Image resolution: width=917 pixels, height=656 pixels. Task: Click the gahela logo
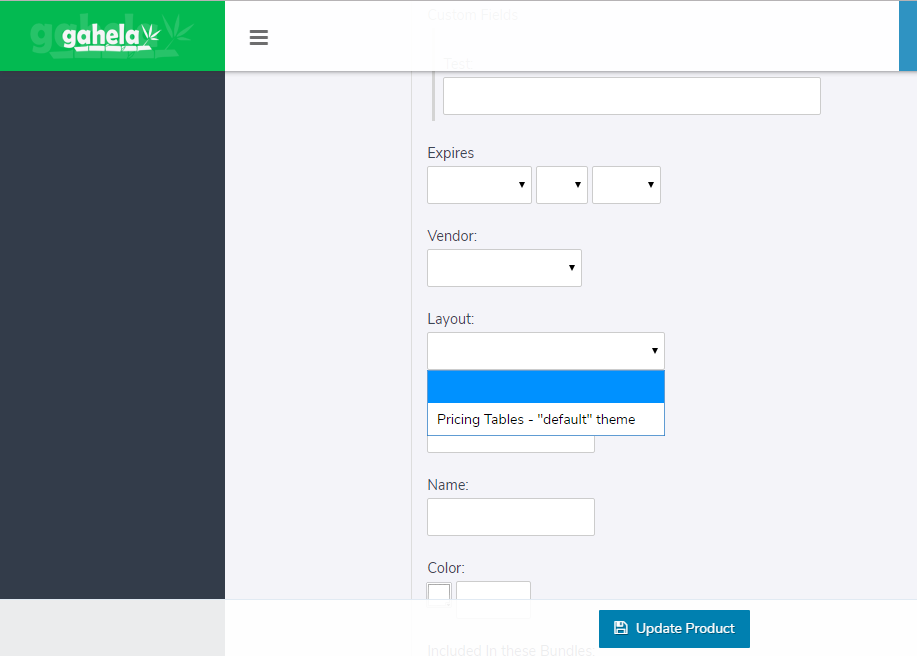click(111, 36)
